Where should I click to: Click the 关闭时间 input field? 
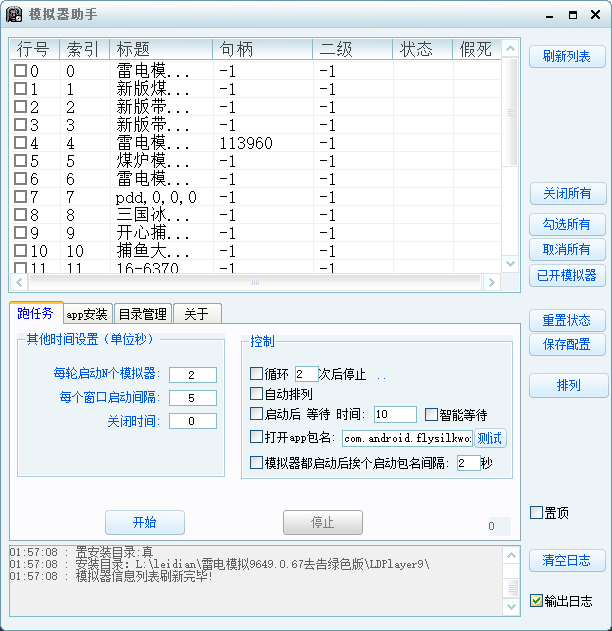coord(193,421)
